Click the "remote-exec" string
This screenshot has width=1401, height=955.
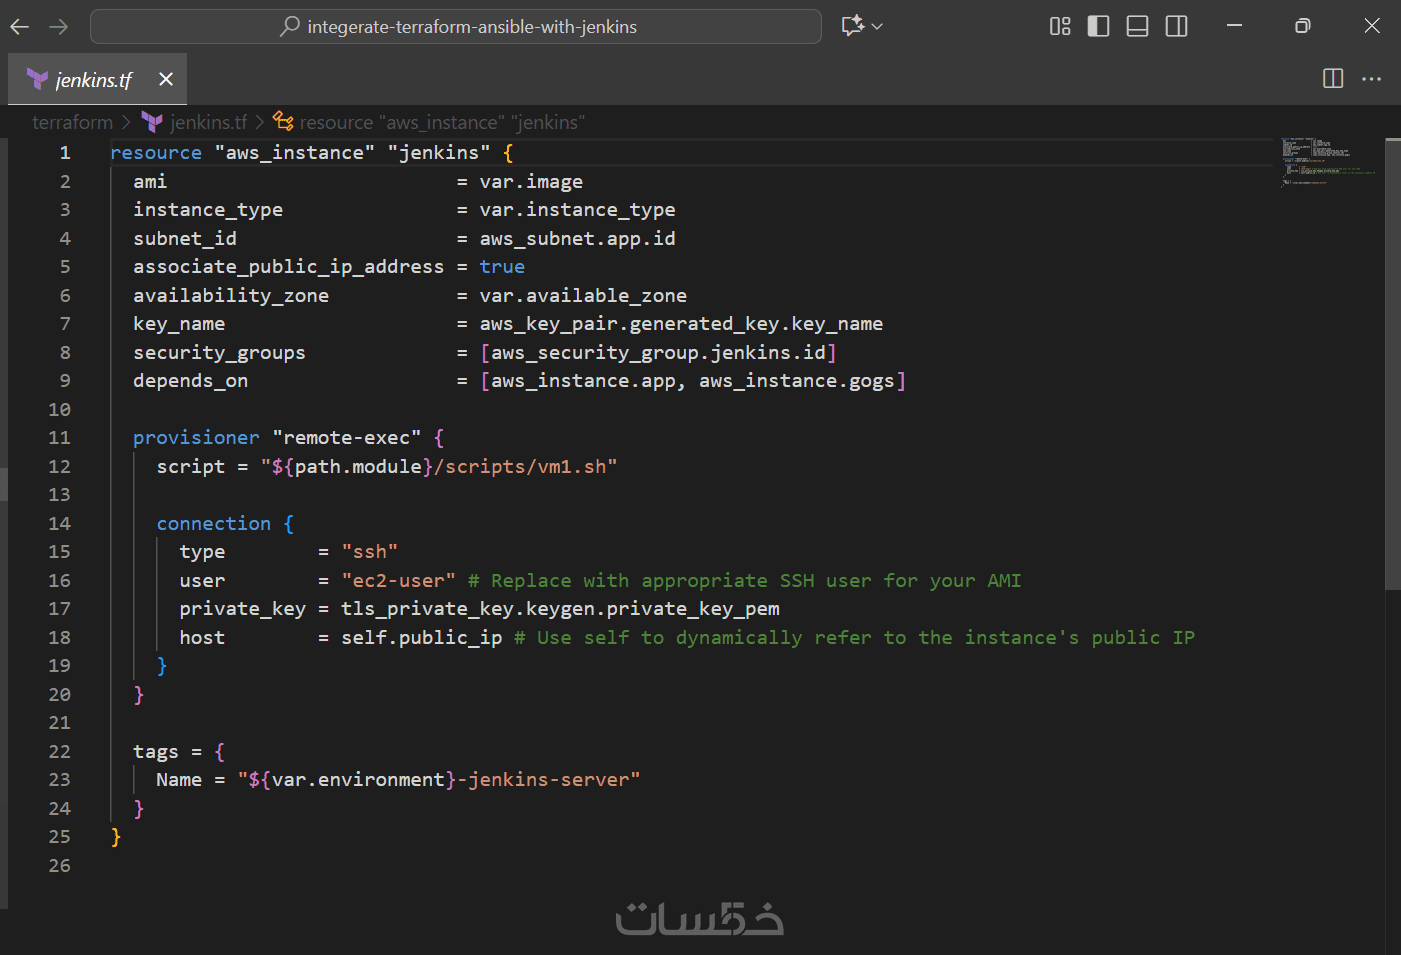347,438
